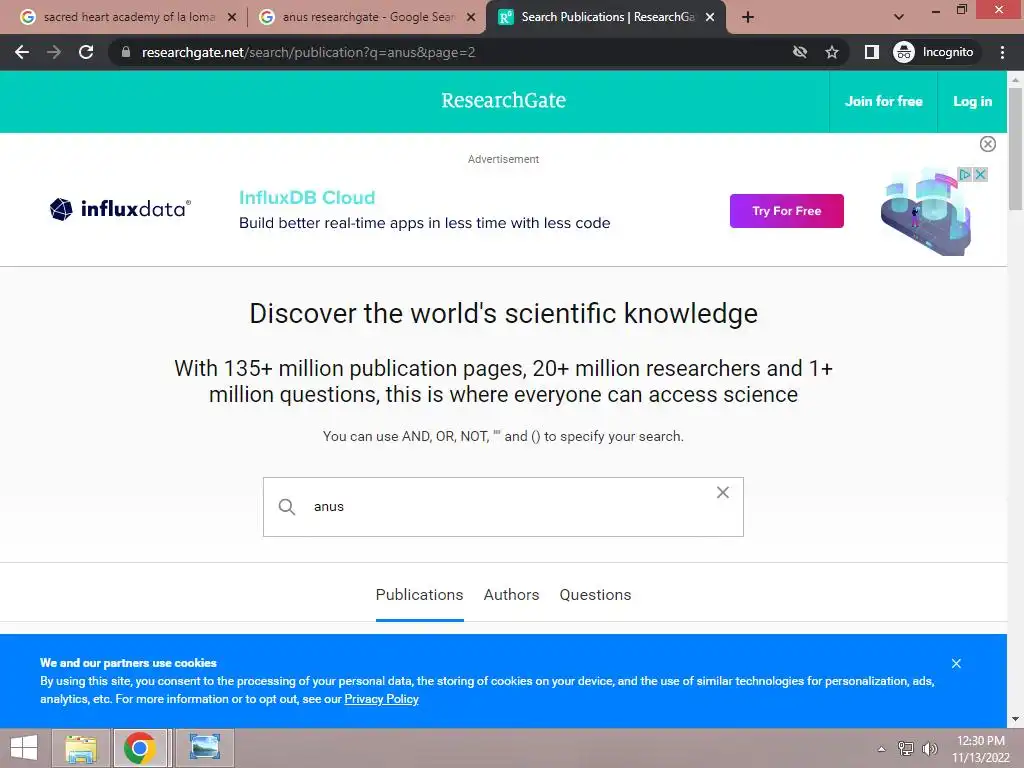
Task: Switch to anus researchgate Google Search tab
Action: point(366,17)
